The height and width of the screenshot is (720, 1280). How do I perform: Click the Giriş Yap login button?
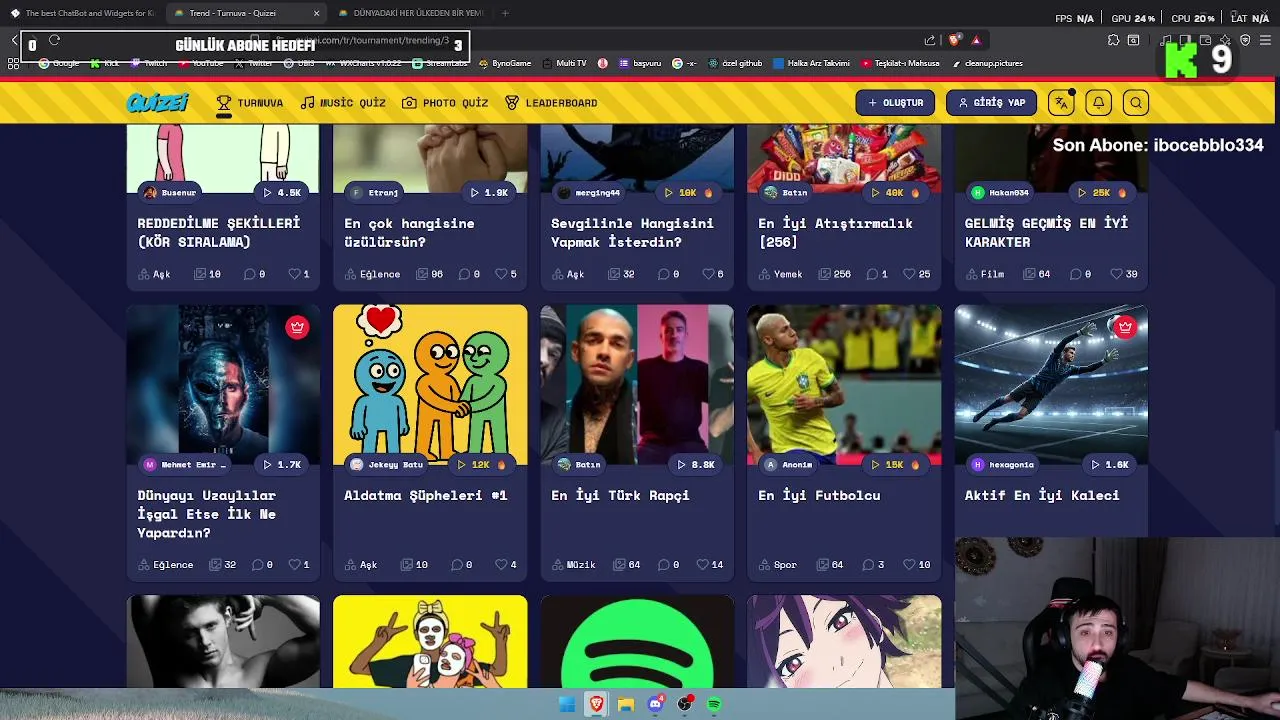click(x=991, y=103)
